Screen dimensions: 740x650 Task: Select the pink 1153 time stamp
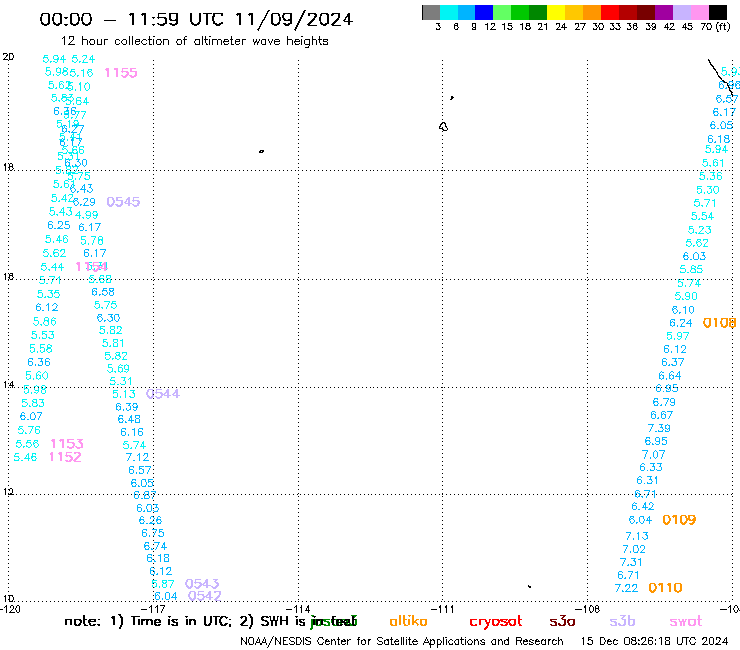67,444
